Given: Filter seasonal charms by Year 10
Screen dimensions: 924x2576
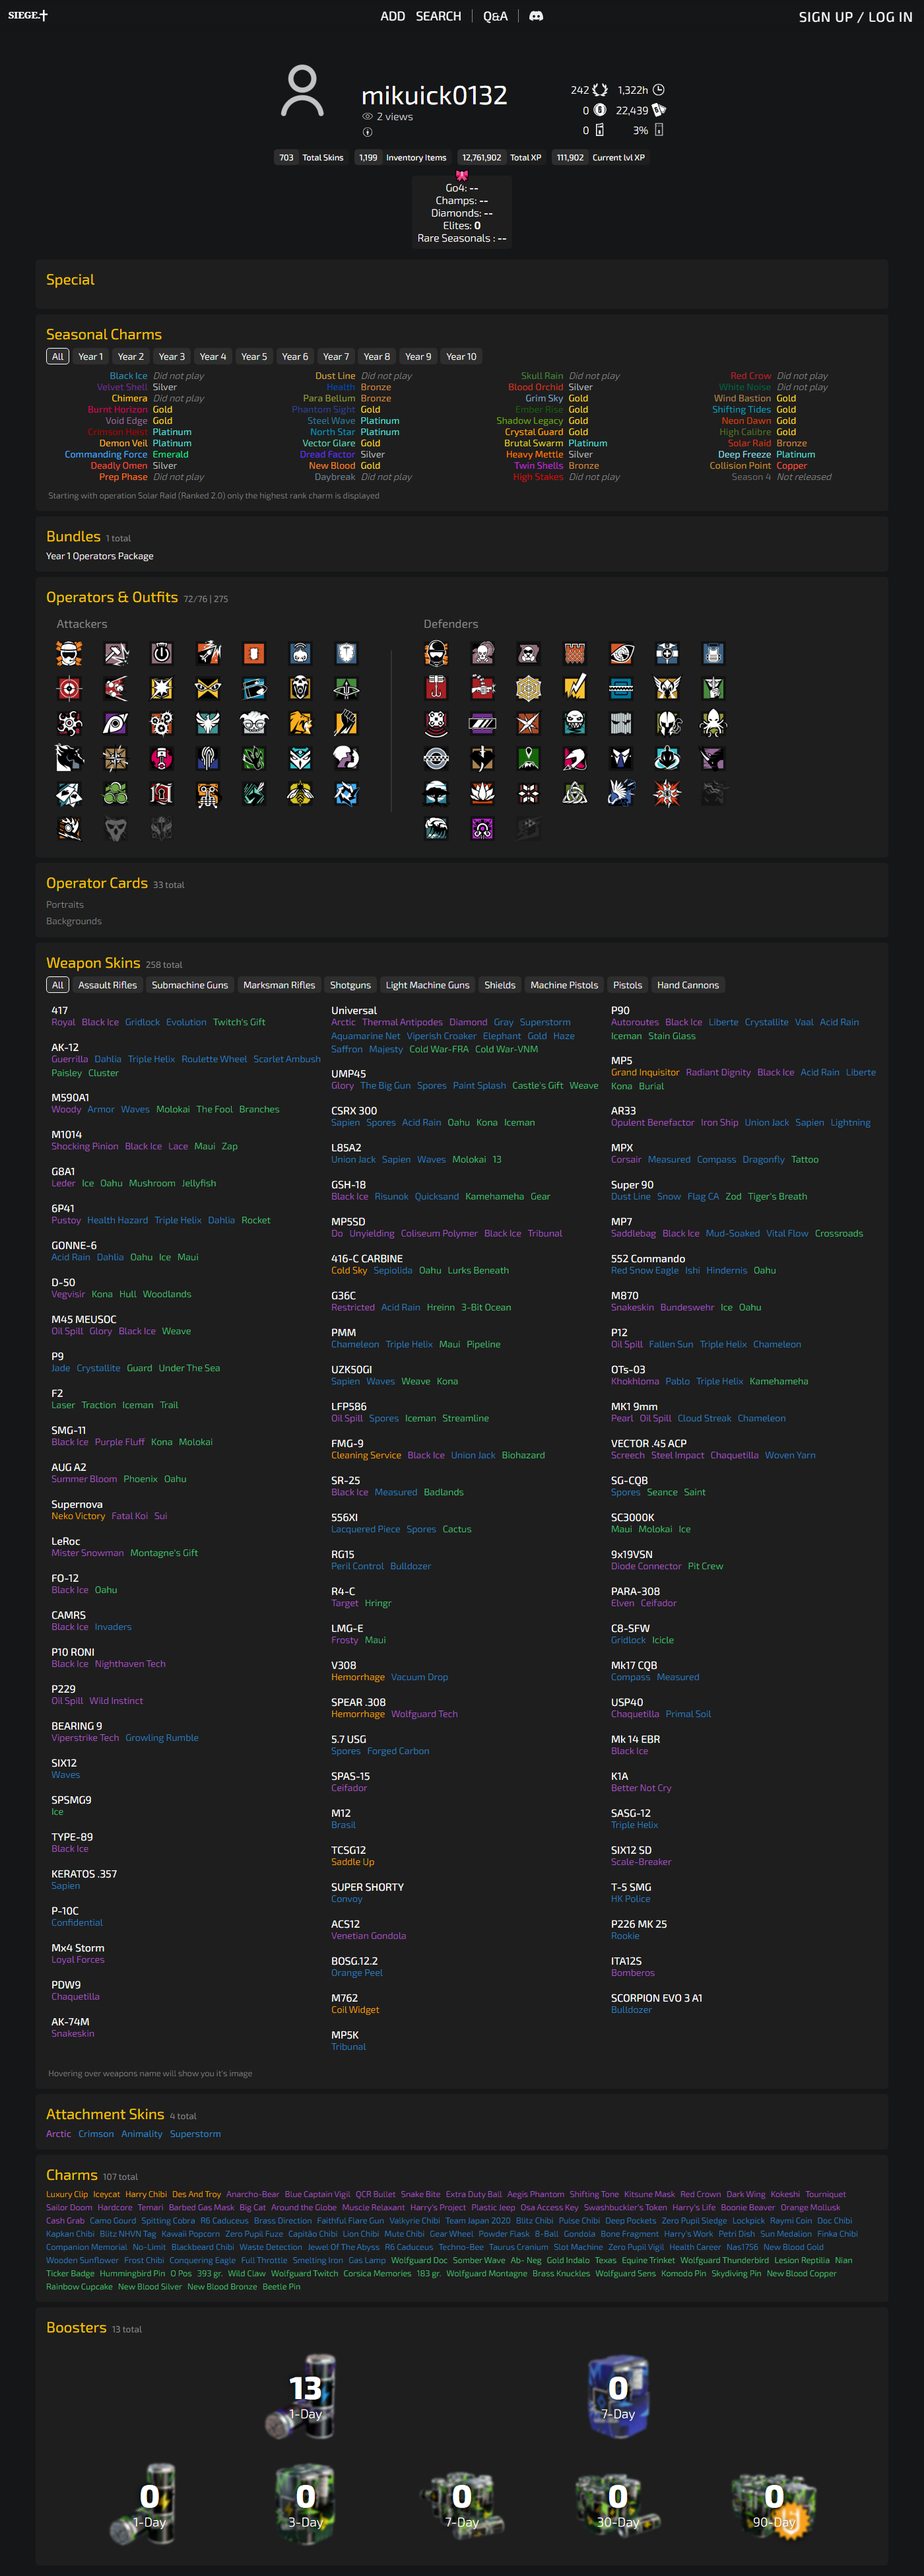Looking at the screenshot, I should (x=461, y=357).
